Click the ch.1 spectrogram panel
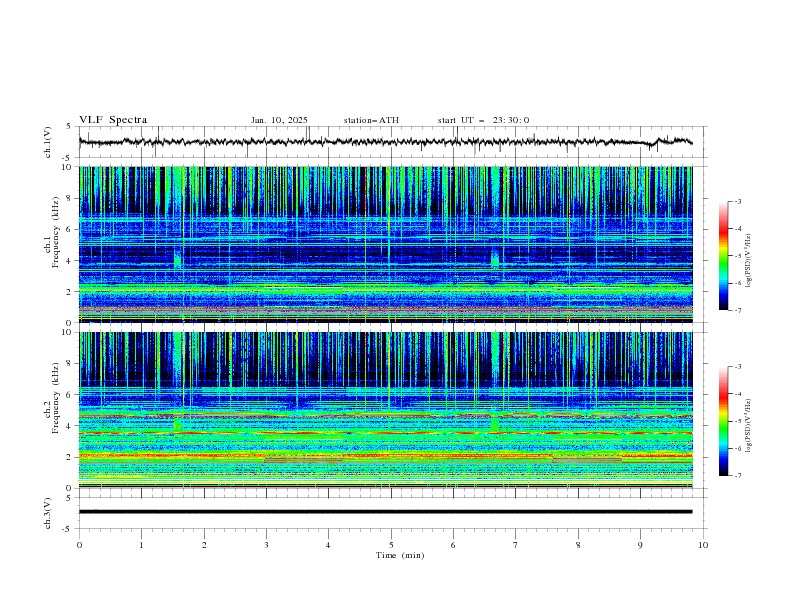This screenshot has height=612, width=792. point(385,244)
